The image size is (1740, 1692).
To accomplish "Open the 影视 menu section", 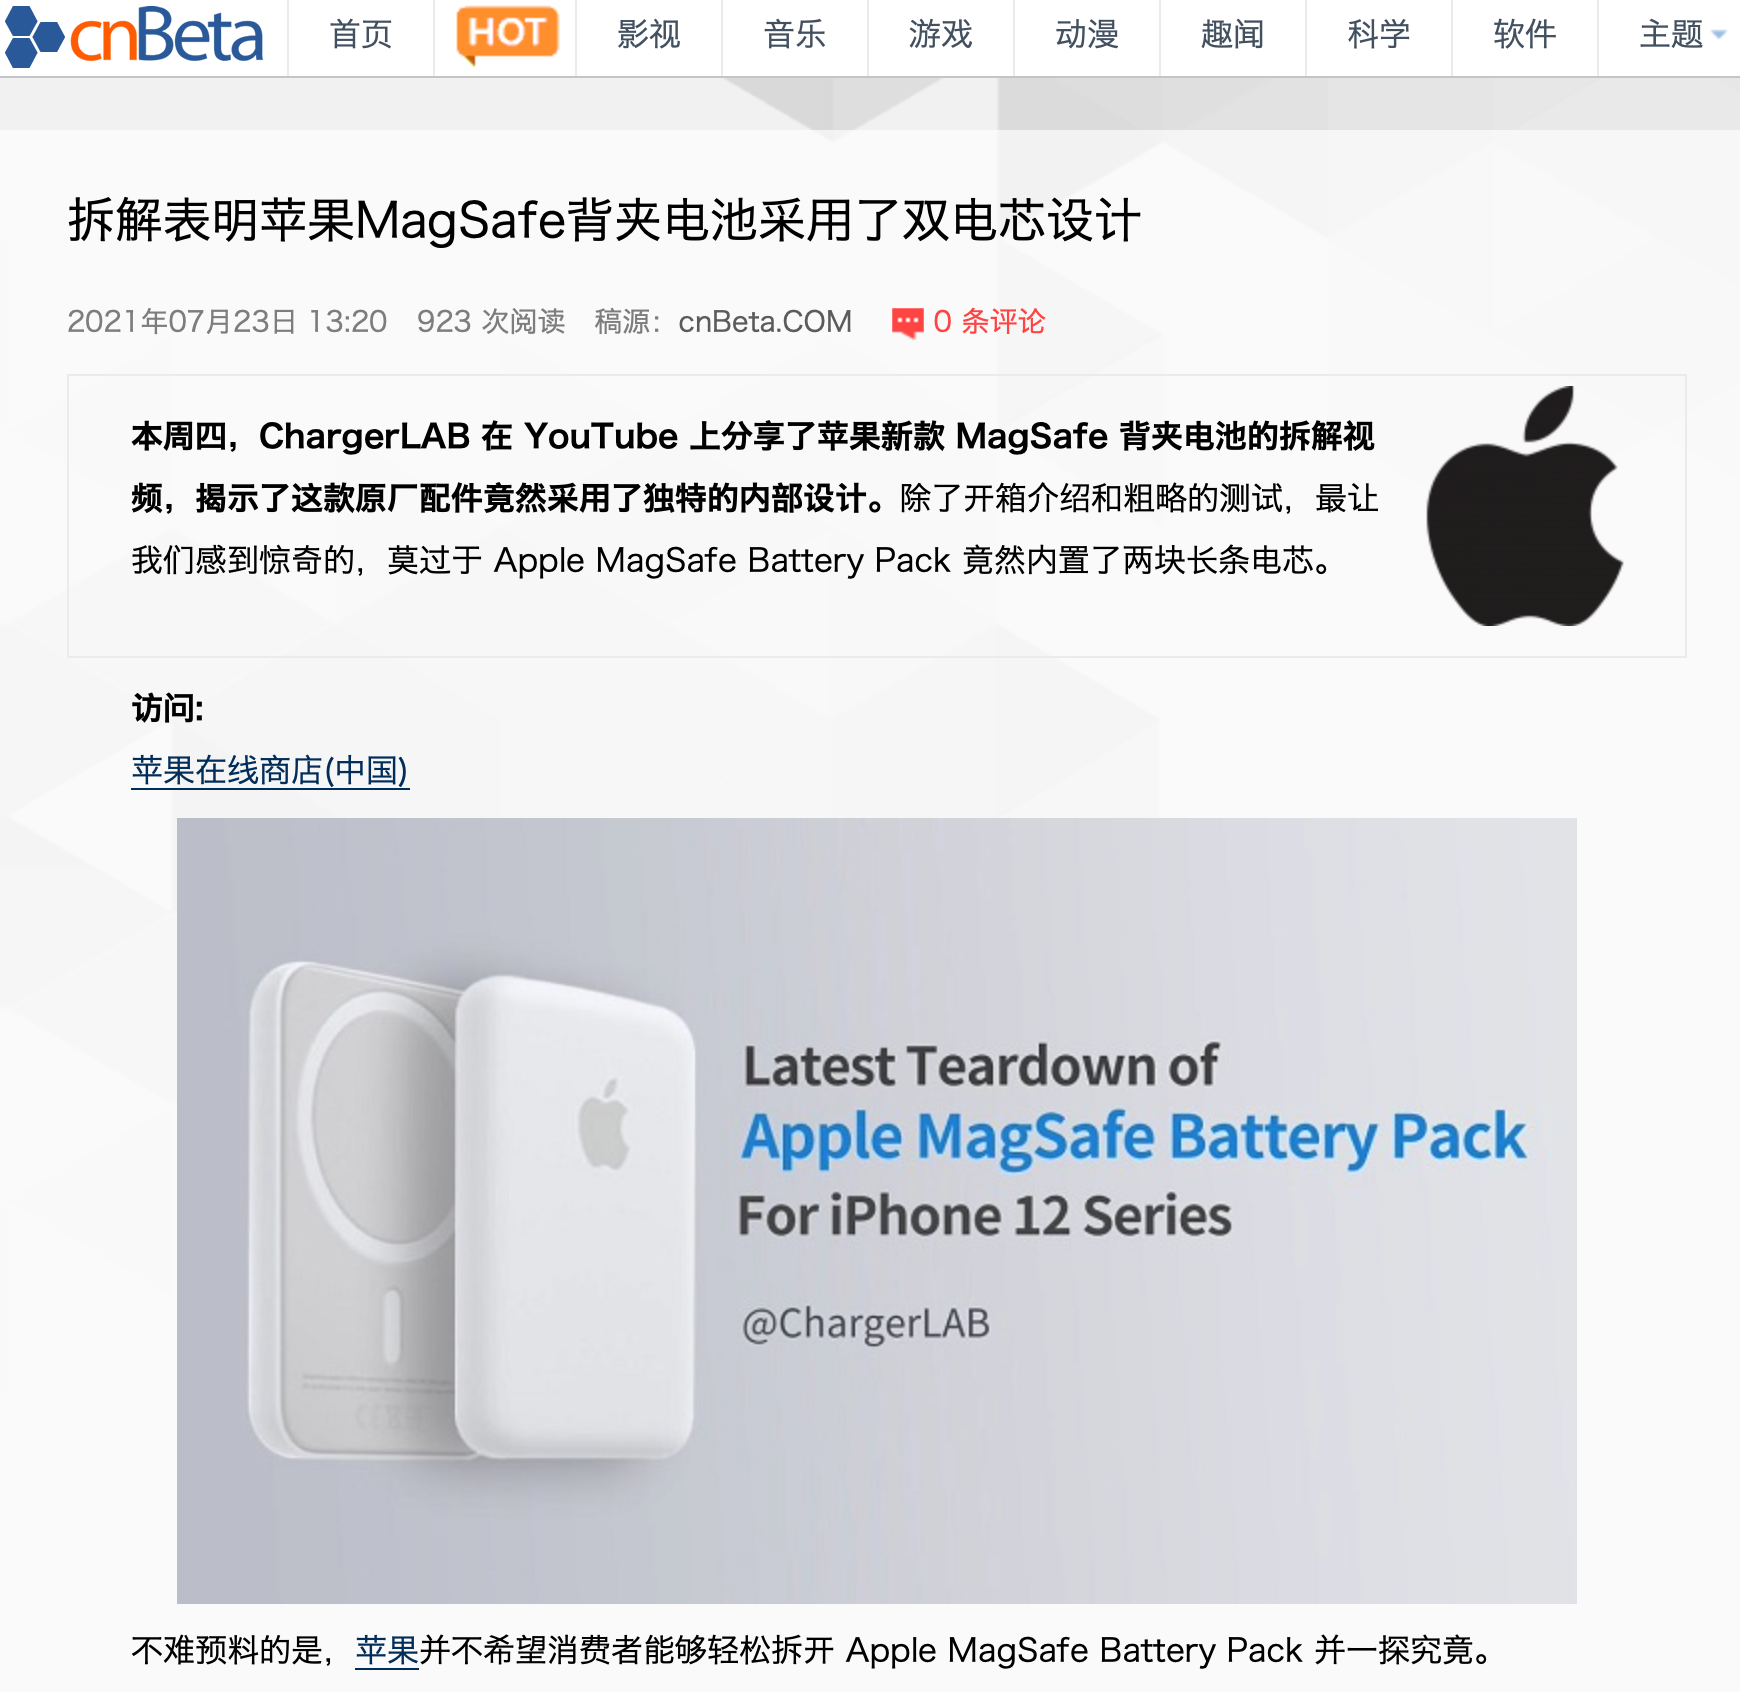I will point(649,35).
